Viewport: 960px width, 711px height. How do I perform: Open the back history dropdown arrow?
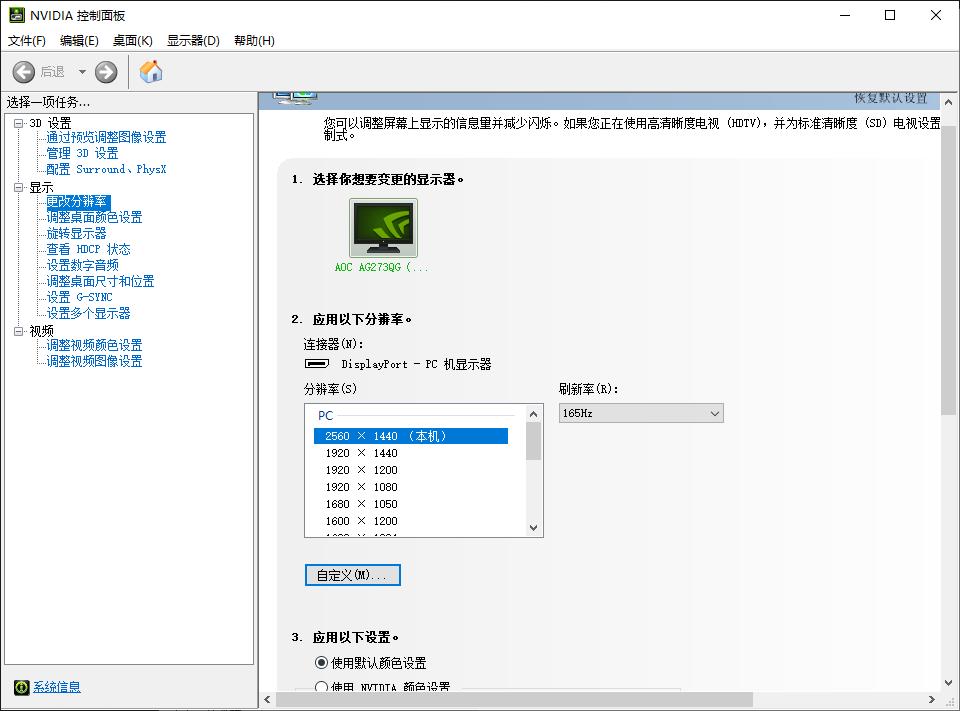[x=82, y=72]
